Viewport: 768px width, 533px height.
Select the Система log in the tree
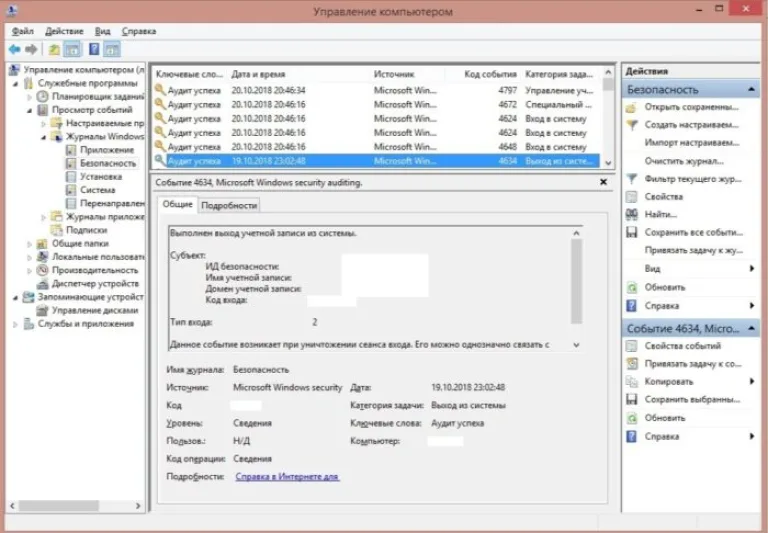click(97, 190)
